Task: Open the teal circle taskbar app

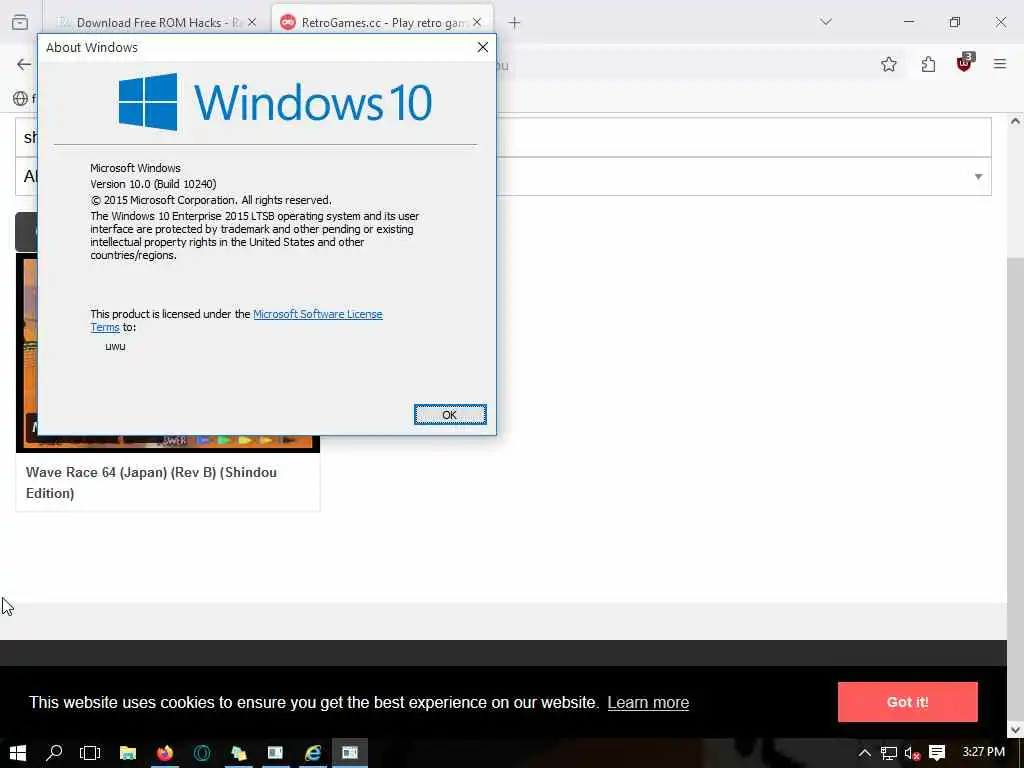Action: 202,753
